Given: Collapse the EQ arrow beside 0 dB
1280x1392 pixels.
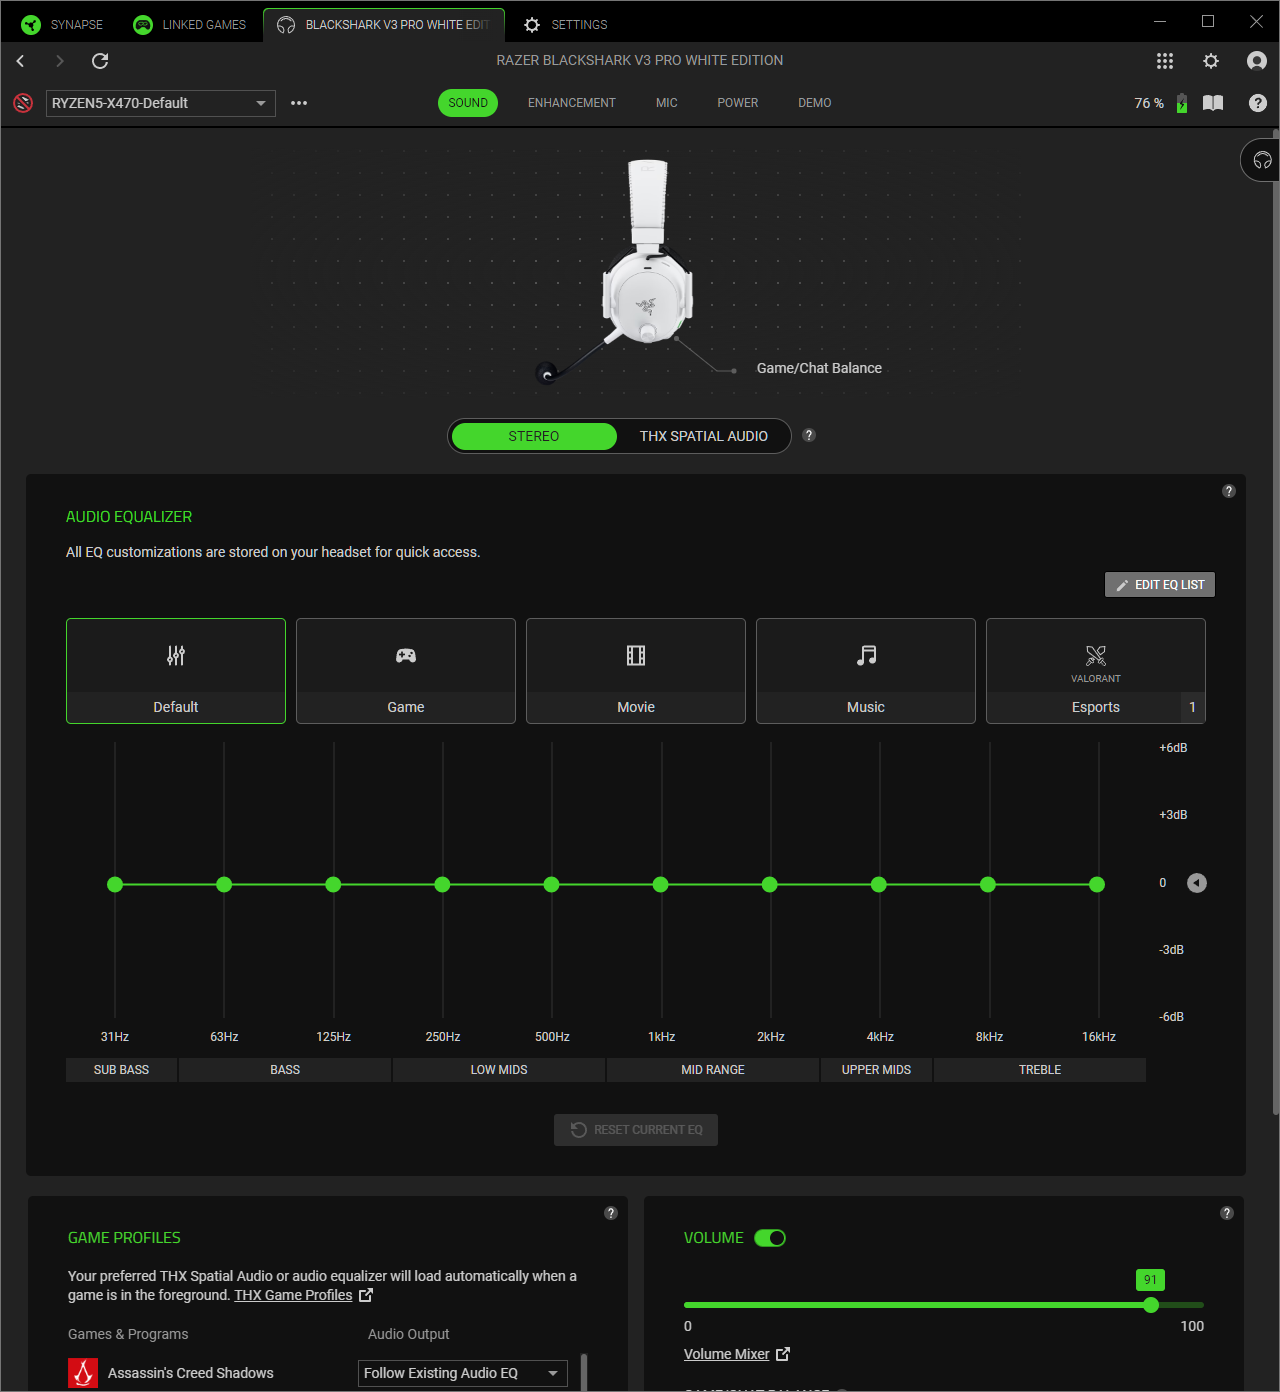Looking at the screenshot, I should 1196,883.
